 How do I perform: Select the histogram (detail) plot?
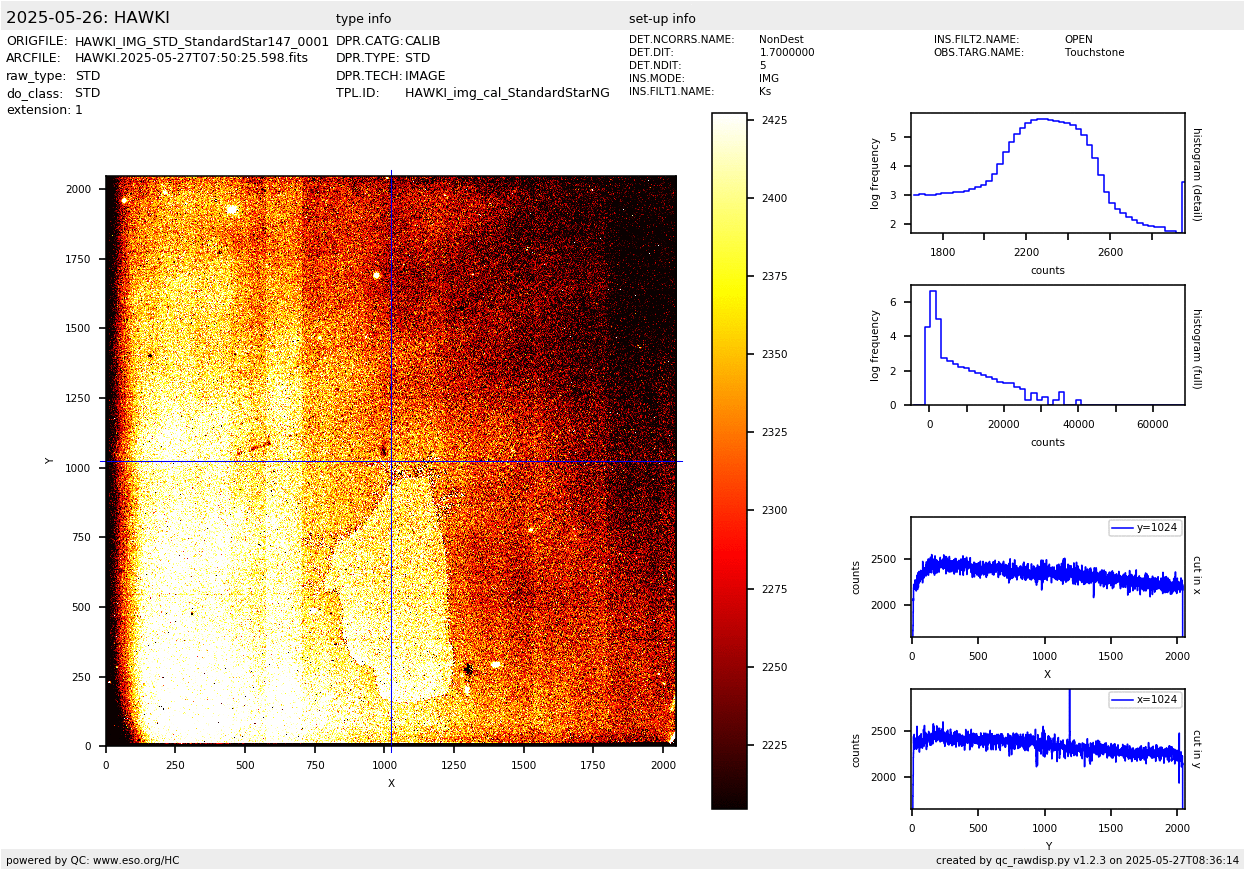1047,172
